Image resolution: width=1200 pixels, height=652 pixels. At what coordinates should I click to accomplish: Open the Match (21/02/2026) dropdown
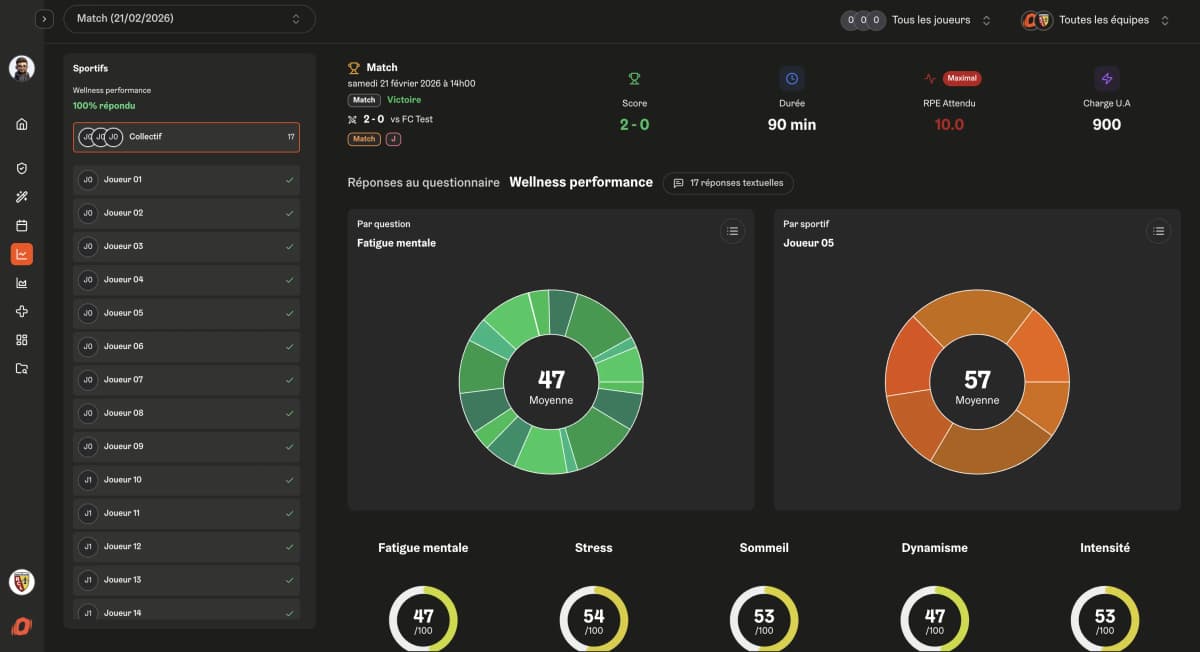click(189, 19)
